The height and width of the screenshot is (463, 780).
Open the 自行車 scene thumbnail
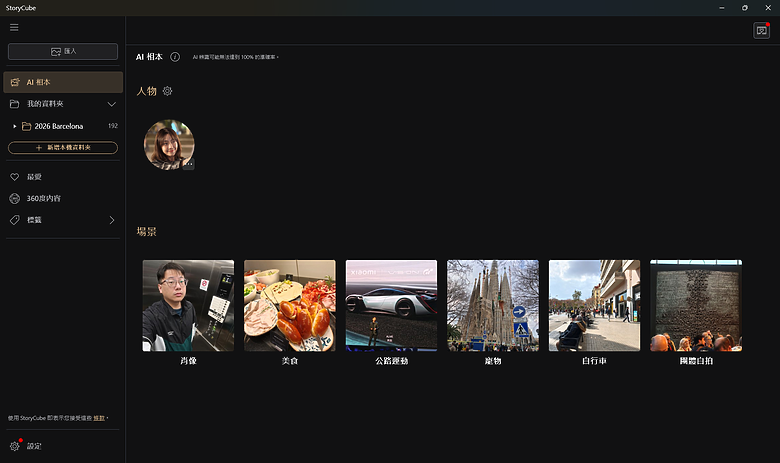(594, 305)
